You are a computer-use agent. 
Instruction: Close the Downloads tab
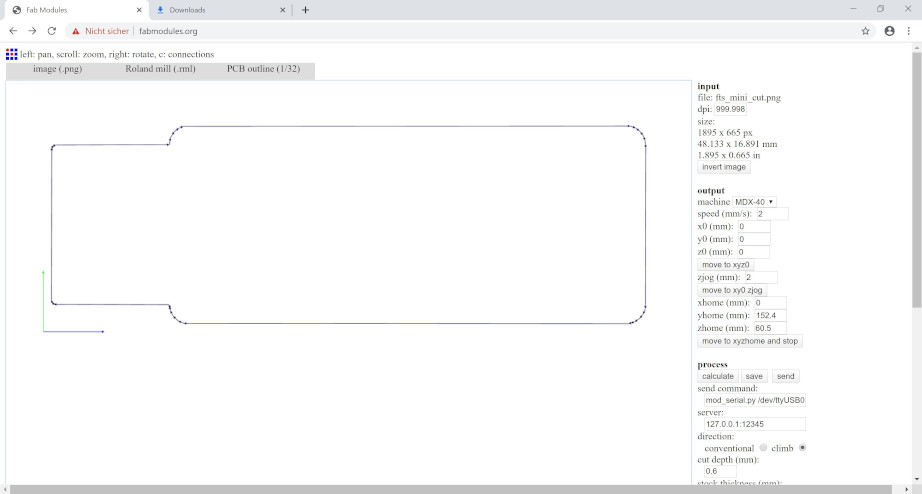pyautogui.click(x=283, y=10)
